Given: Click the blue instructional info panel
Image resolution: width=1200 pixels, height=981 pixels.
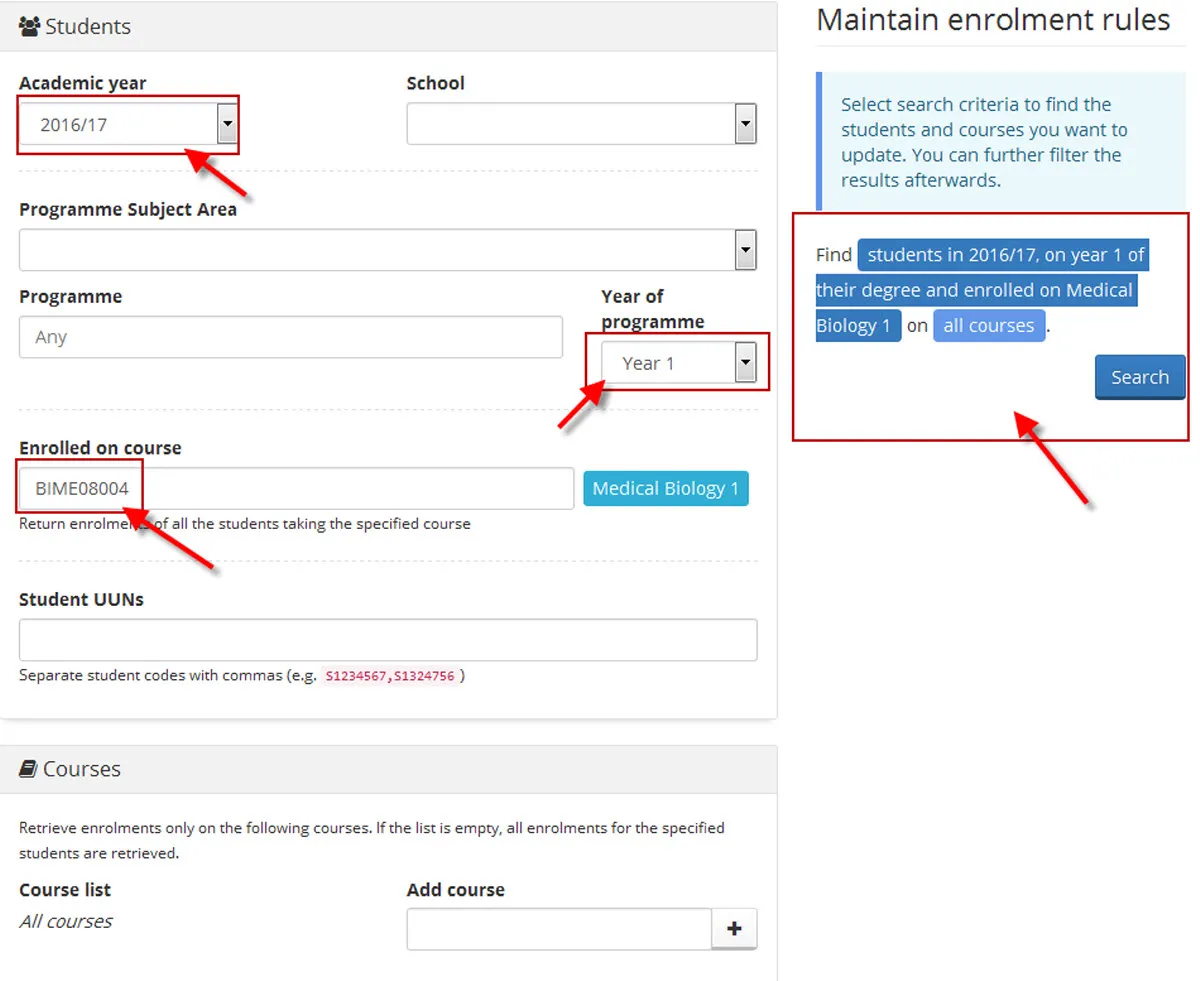Looking at the screenshot, I should coord(990,142).
